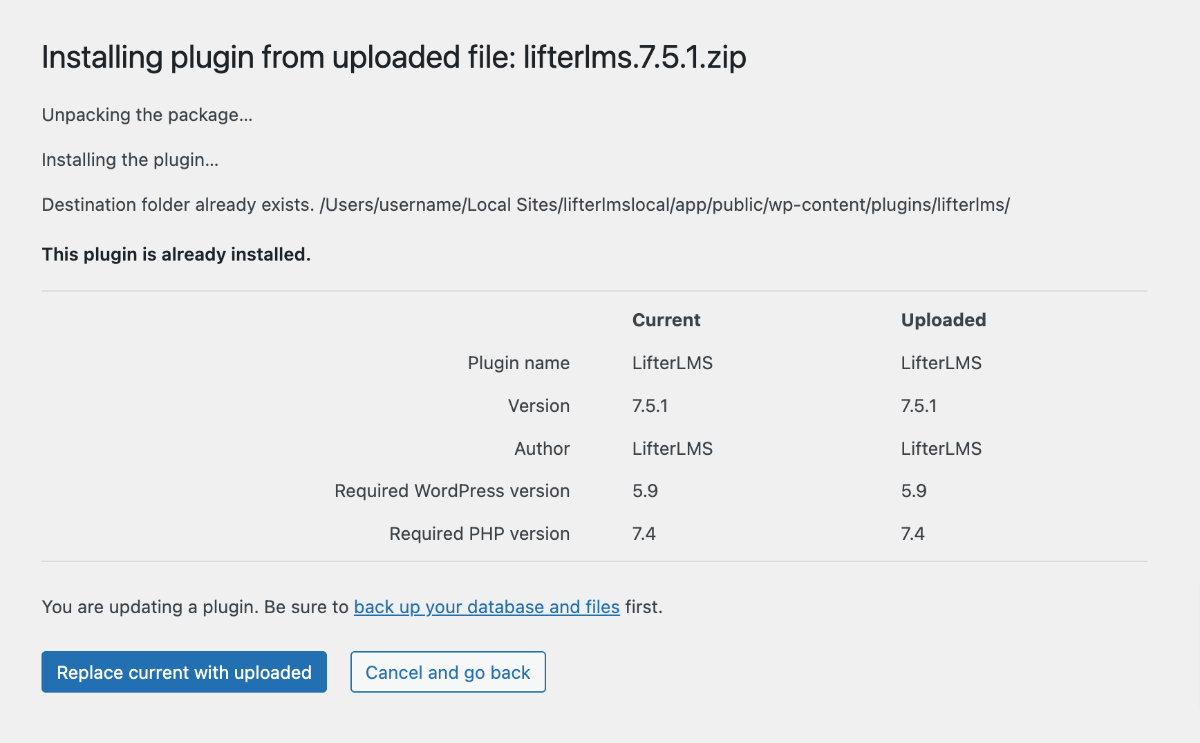1200x743 pixels.
Task: Select the Uploaded author value LifterLMS
Action: pyautogui.click(x=941, y=449)
